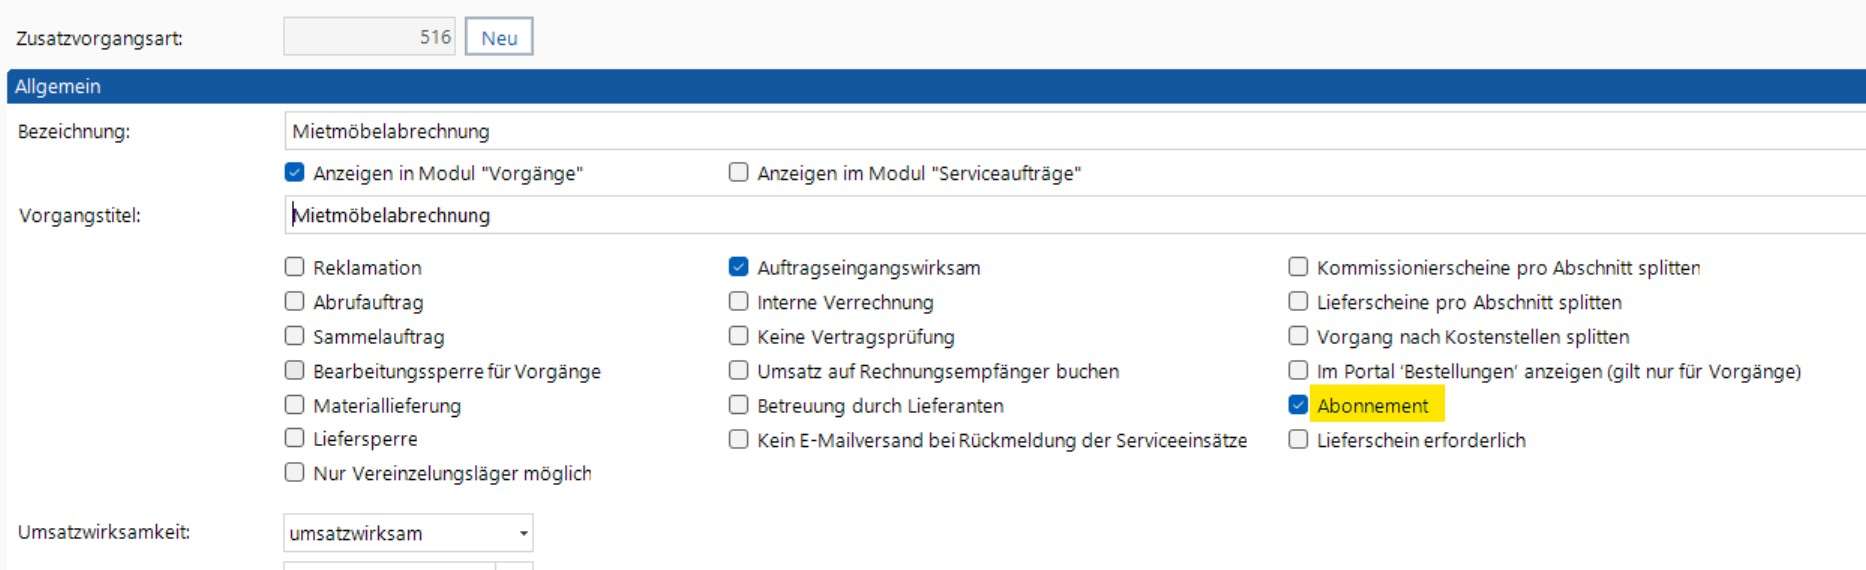Tick Keine Vertragsprüfung checkbox

(738, 337)
